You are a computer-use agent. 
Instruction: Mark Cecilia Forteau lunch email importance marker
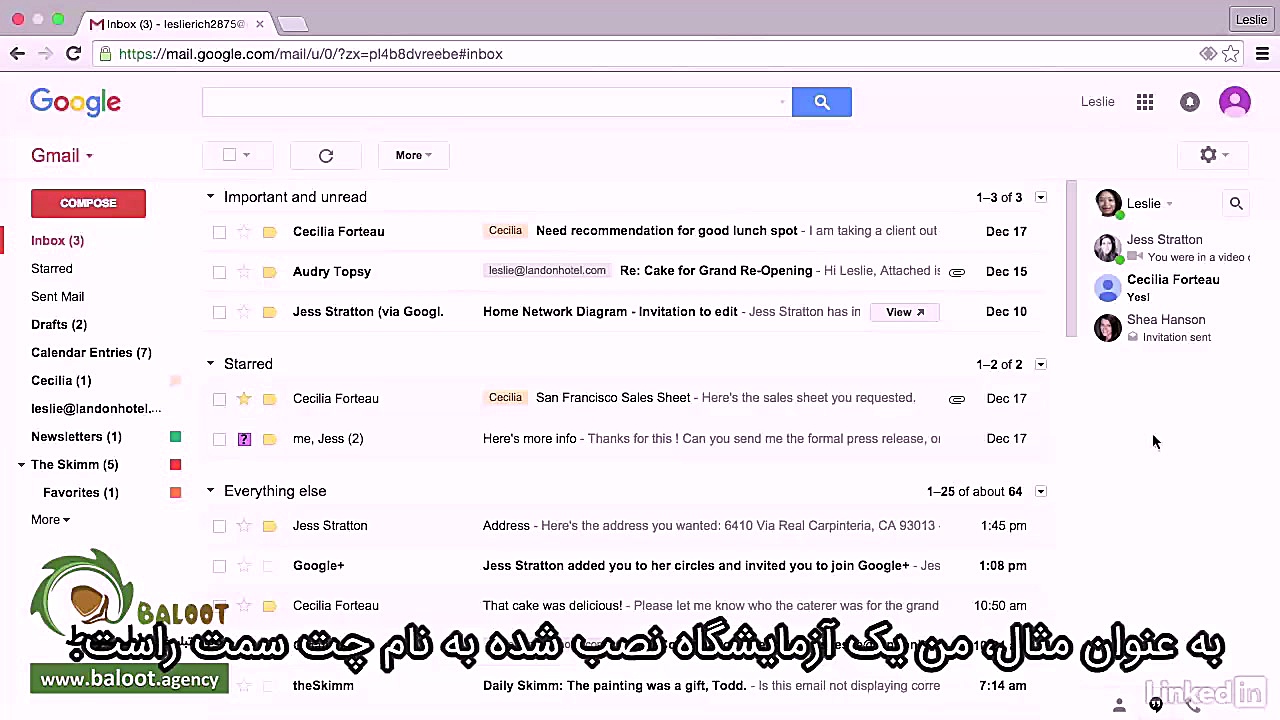click(x=269, y=232)
